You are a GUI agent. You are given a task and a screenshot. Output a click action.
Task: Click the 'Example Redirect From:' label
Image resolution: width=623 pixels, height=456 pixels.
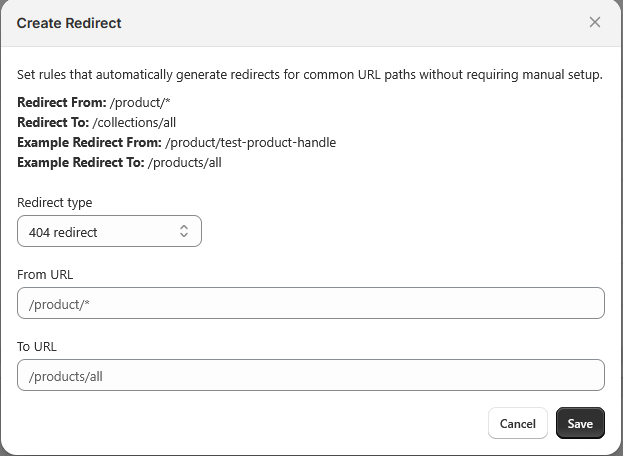(89, 142)
